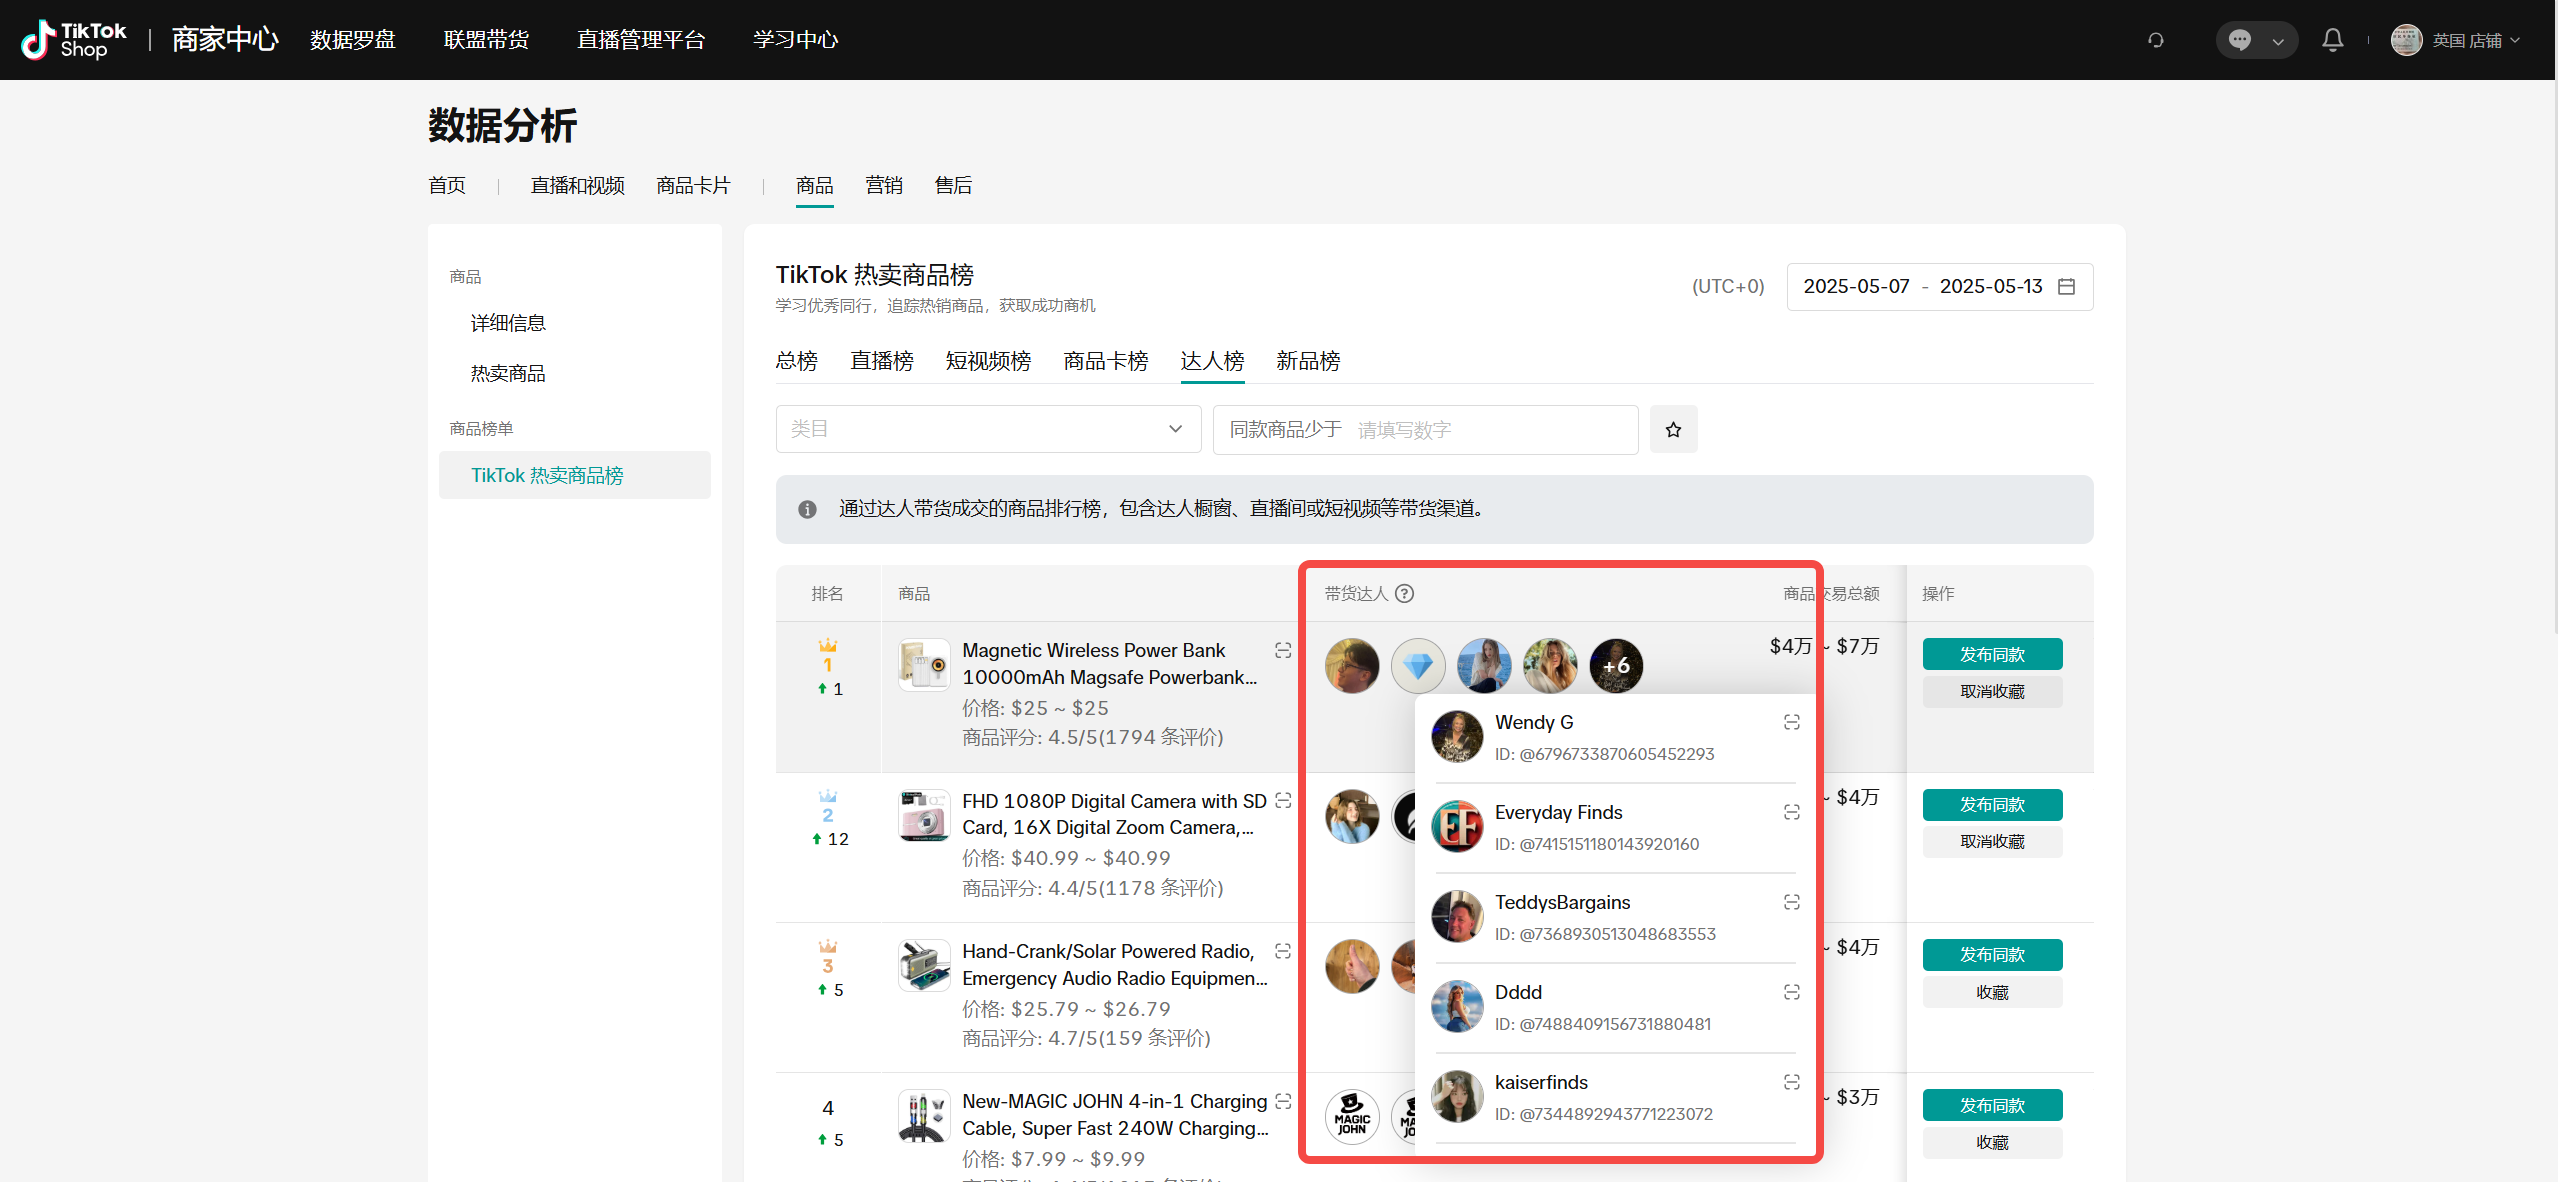Image resolution: width=2558 pixels, height=1182 pixels.
Task: Open 热卖商品 in the left sidebar
Action: click(508, 374)
